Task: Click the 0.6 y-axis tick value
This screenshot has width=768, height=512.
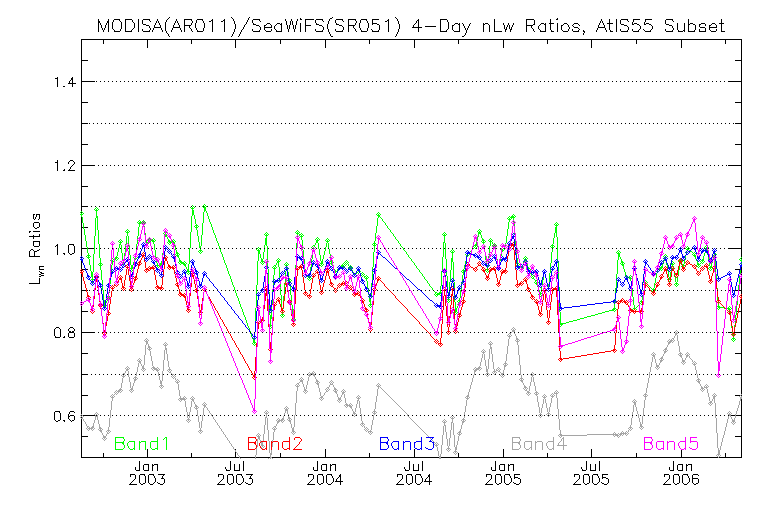Action: point(65,416)
